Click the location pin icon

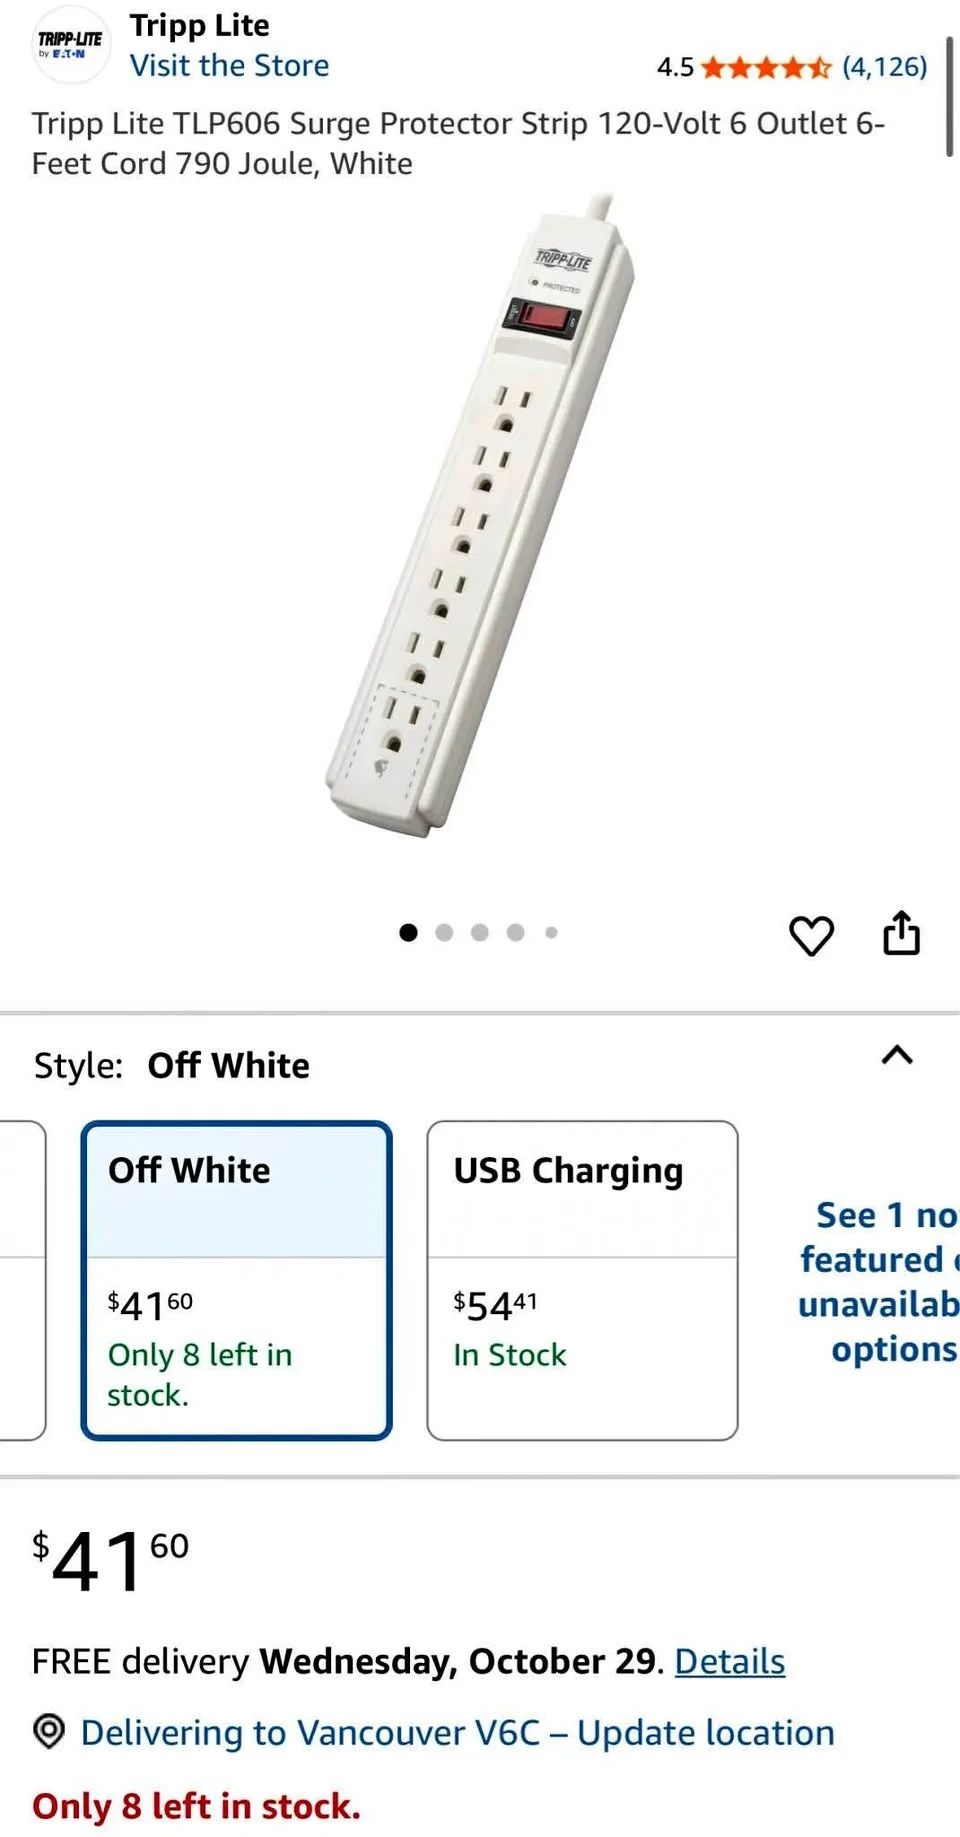pos(48,1731)
